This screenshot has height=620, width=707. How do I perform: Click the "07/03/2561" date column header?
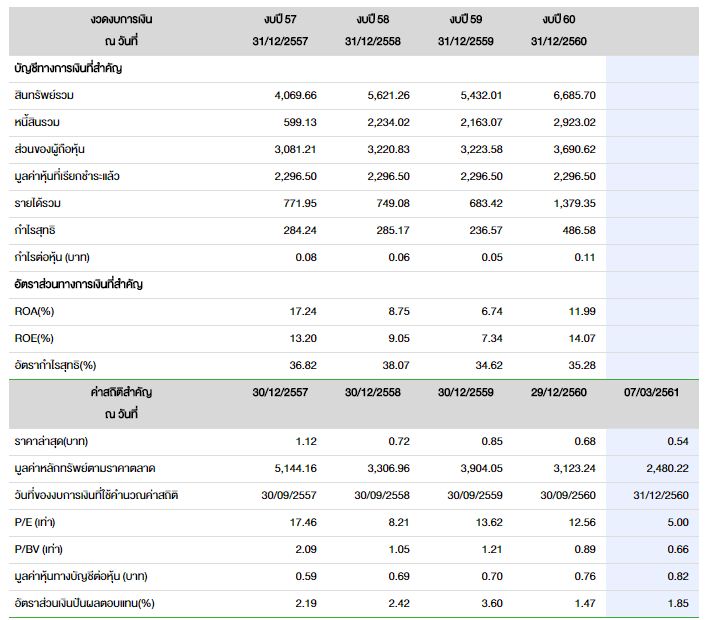[x=651, y=392]
